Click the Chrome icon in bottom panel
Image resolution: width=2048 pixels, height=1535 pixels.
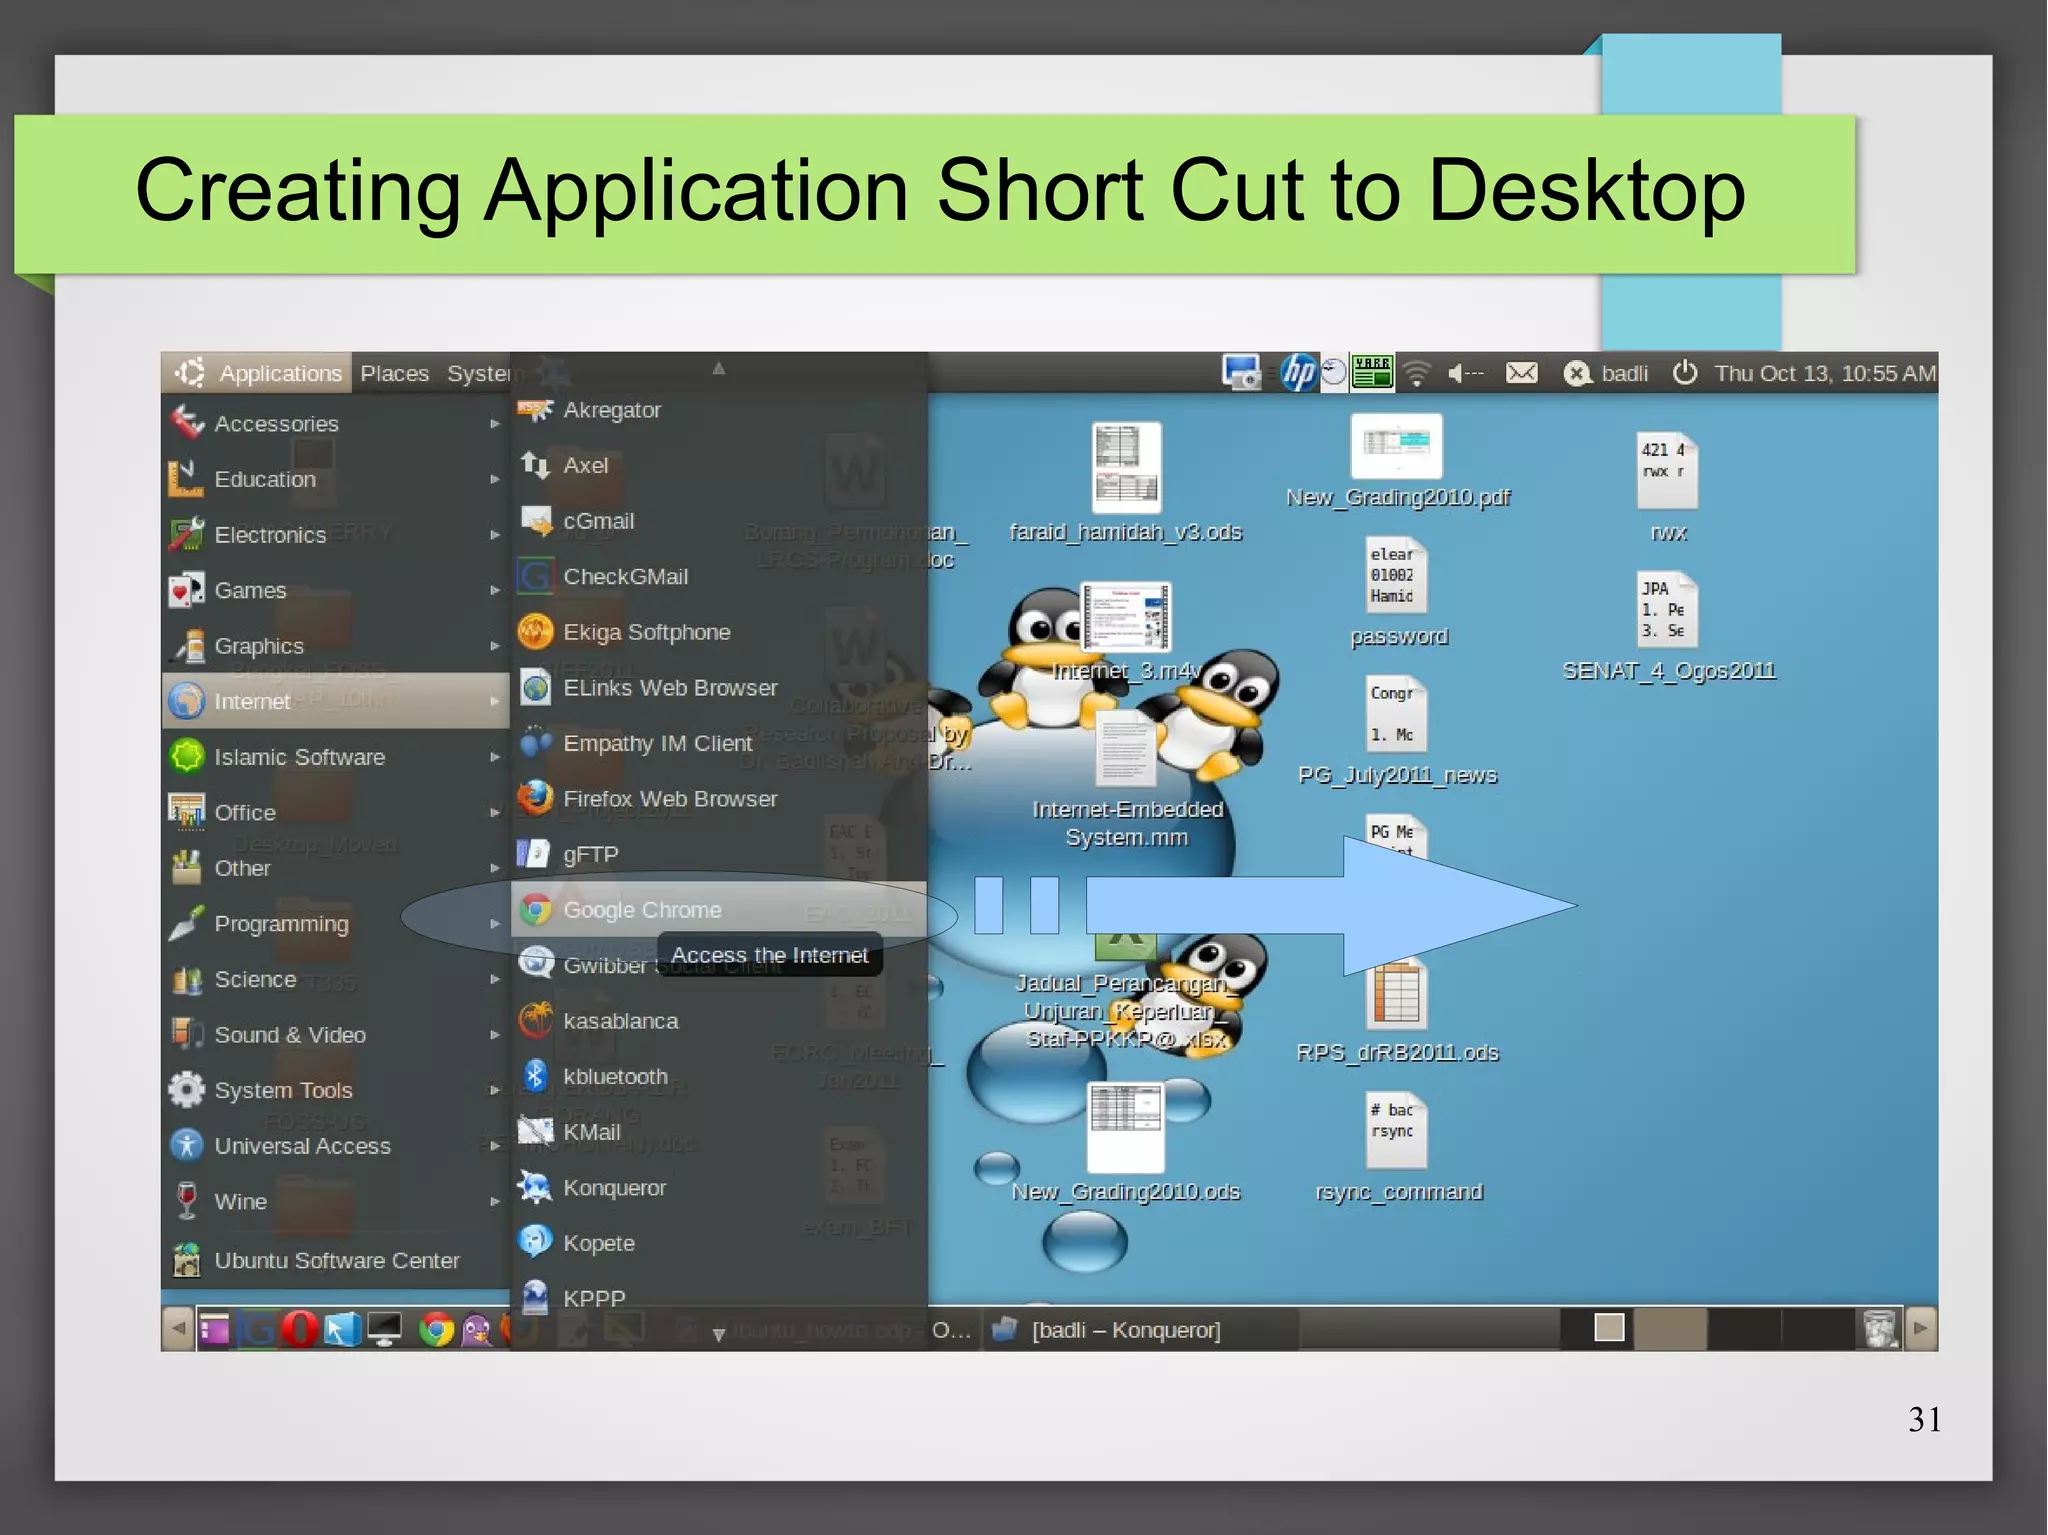[436, 1329]
